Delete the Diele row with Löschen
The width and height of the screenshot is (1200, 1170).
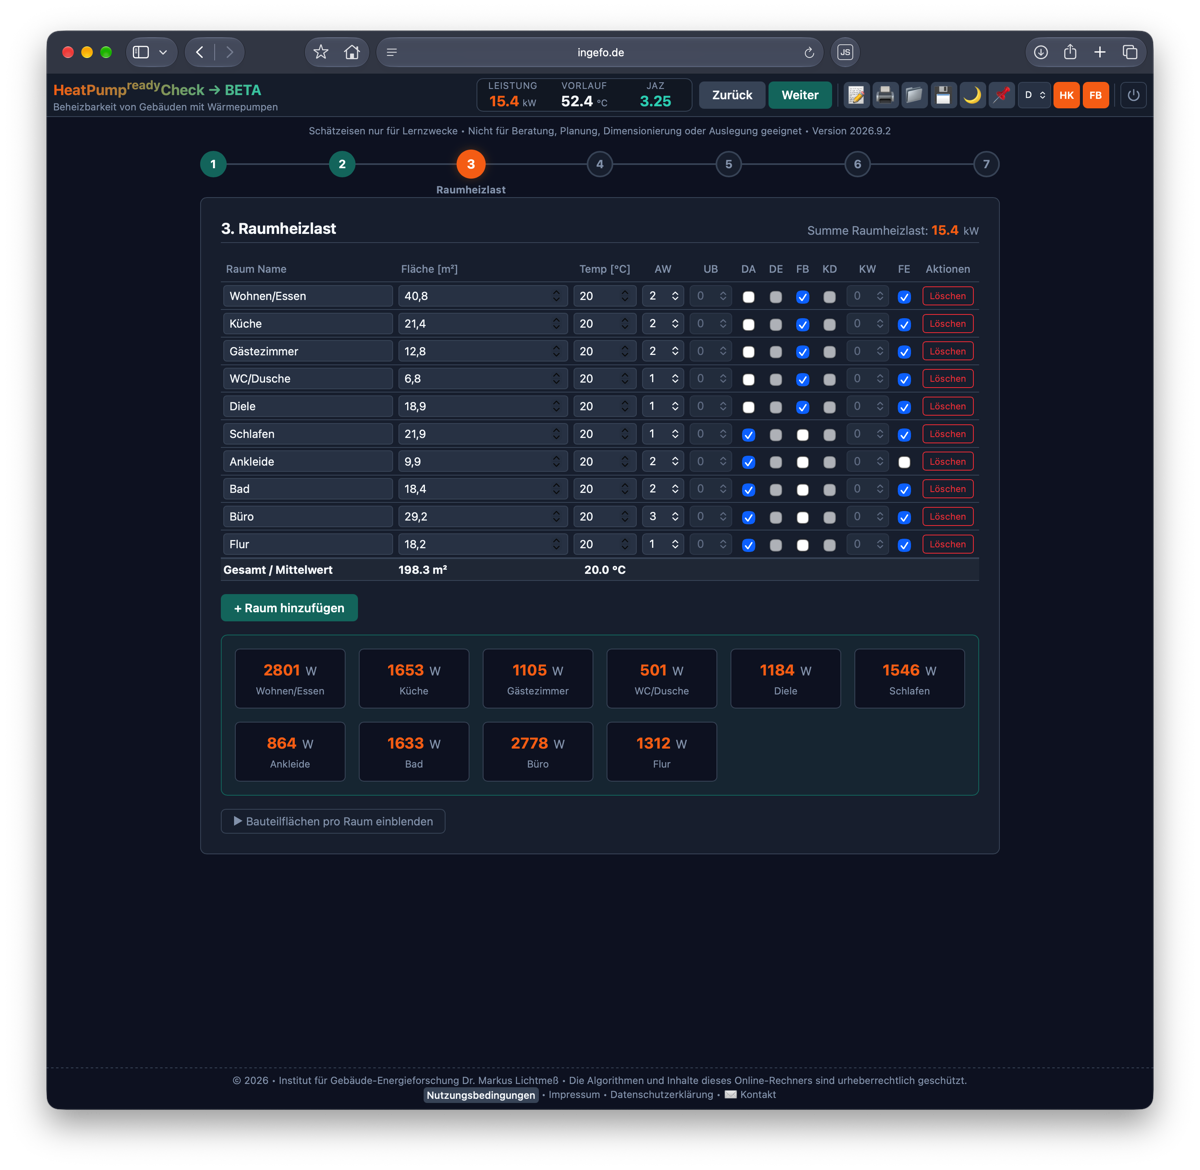(947, 406)
